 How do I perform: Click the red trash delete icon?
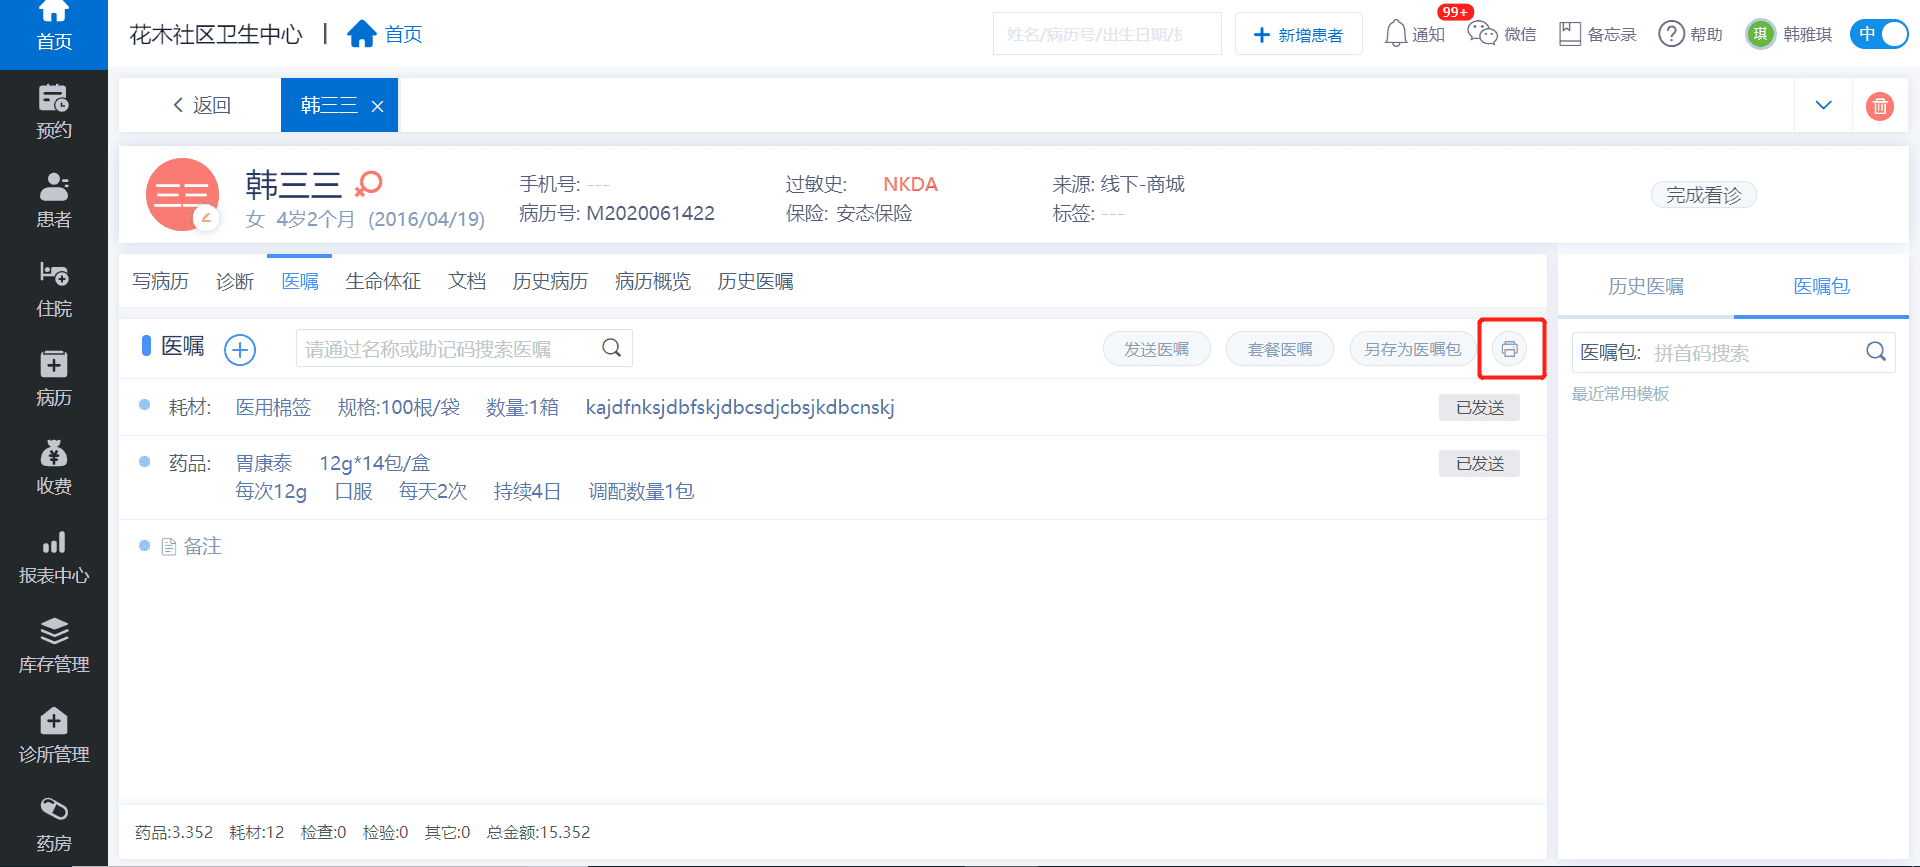click(1879, 106)
